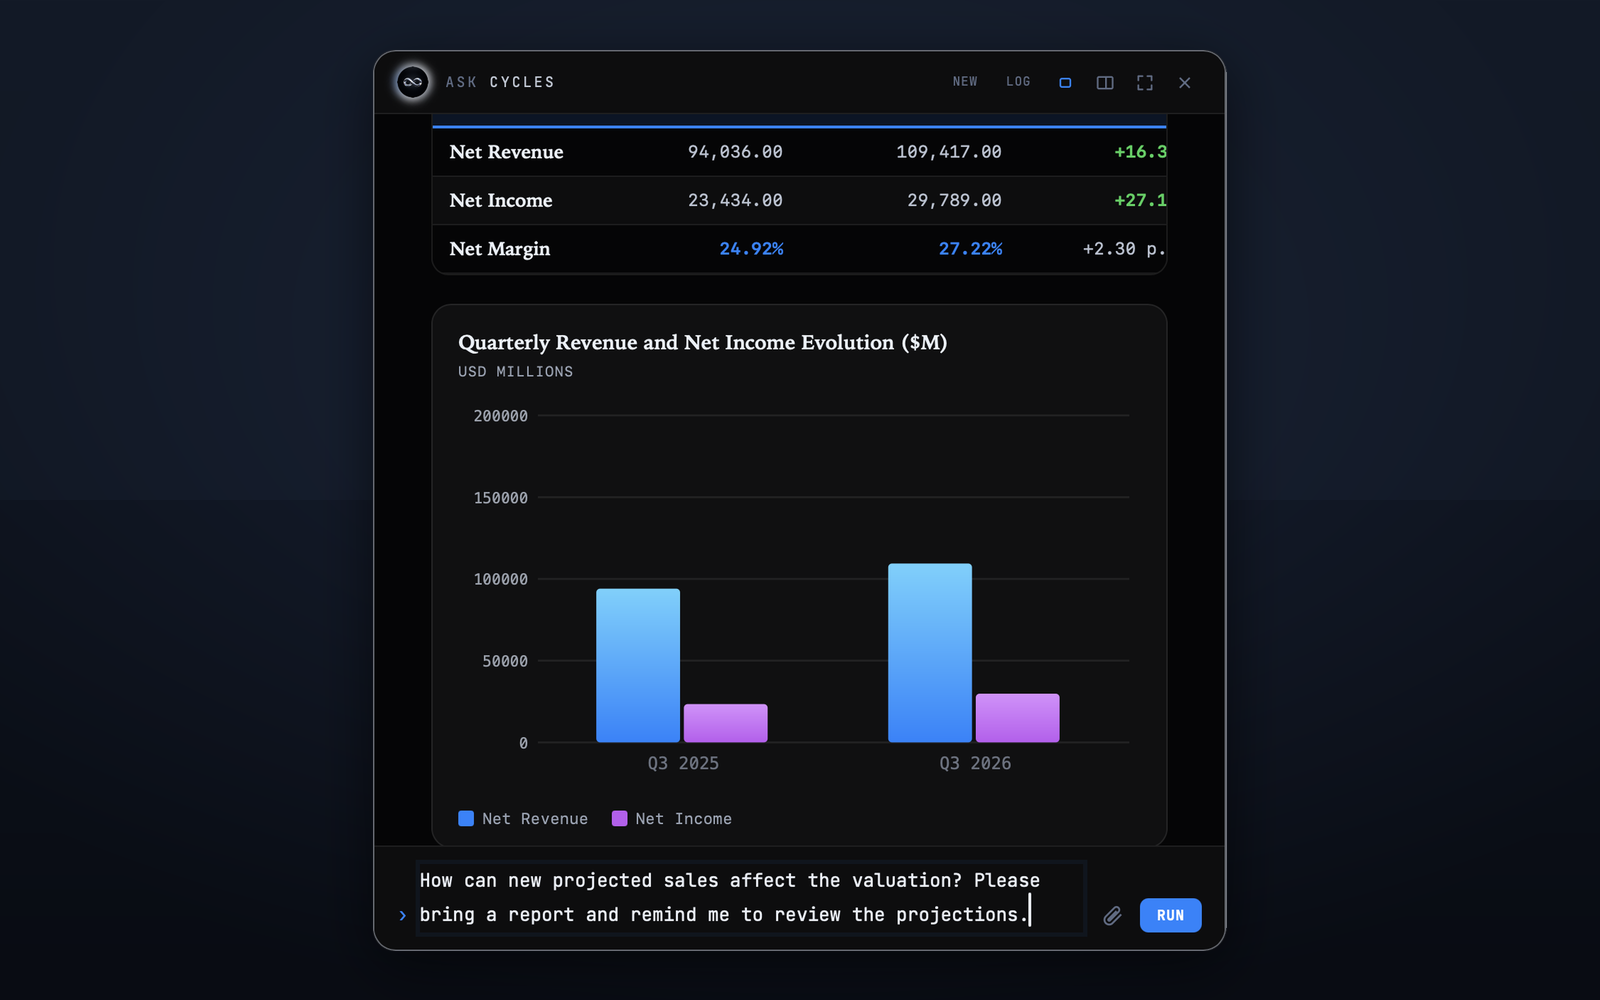
Task: Switch to compact single-pane view icon
Action: (x=1065, y=83)
